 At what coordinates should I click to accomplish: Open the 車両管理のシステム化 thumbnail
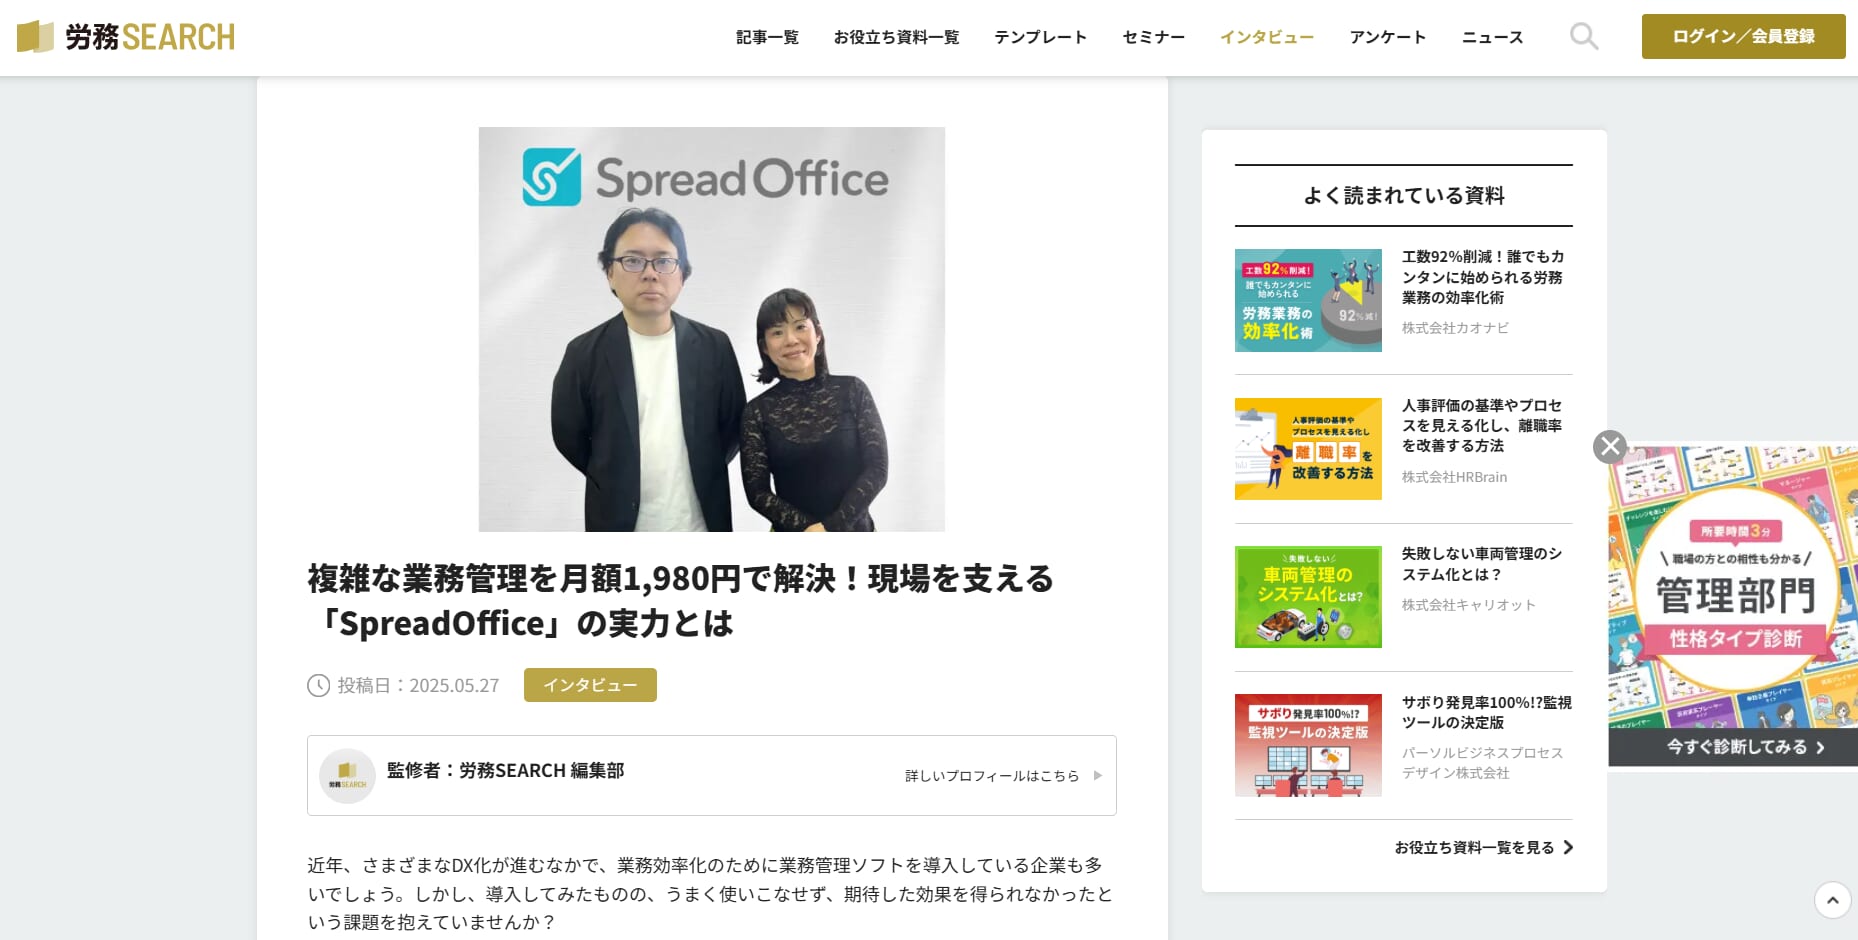coord(1308,597)
